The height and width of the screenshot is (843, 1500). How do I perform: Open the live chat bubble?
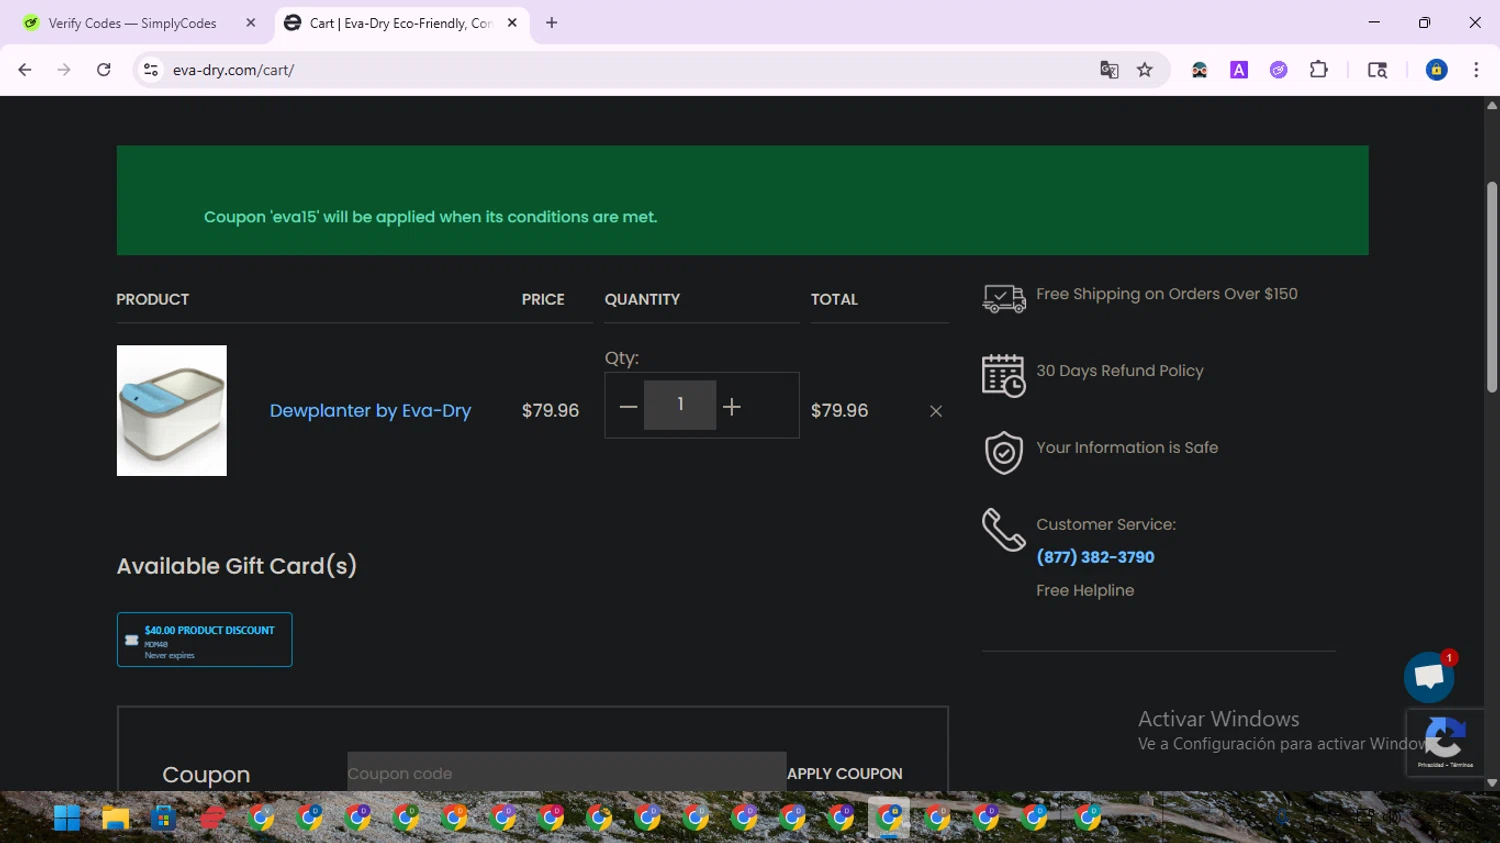(x=1429, y=677)
